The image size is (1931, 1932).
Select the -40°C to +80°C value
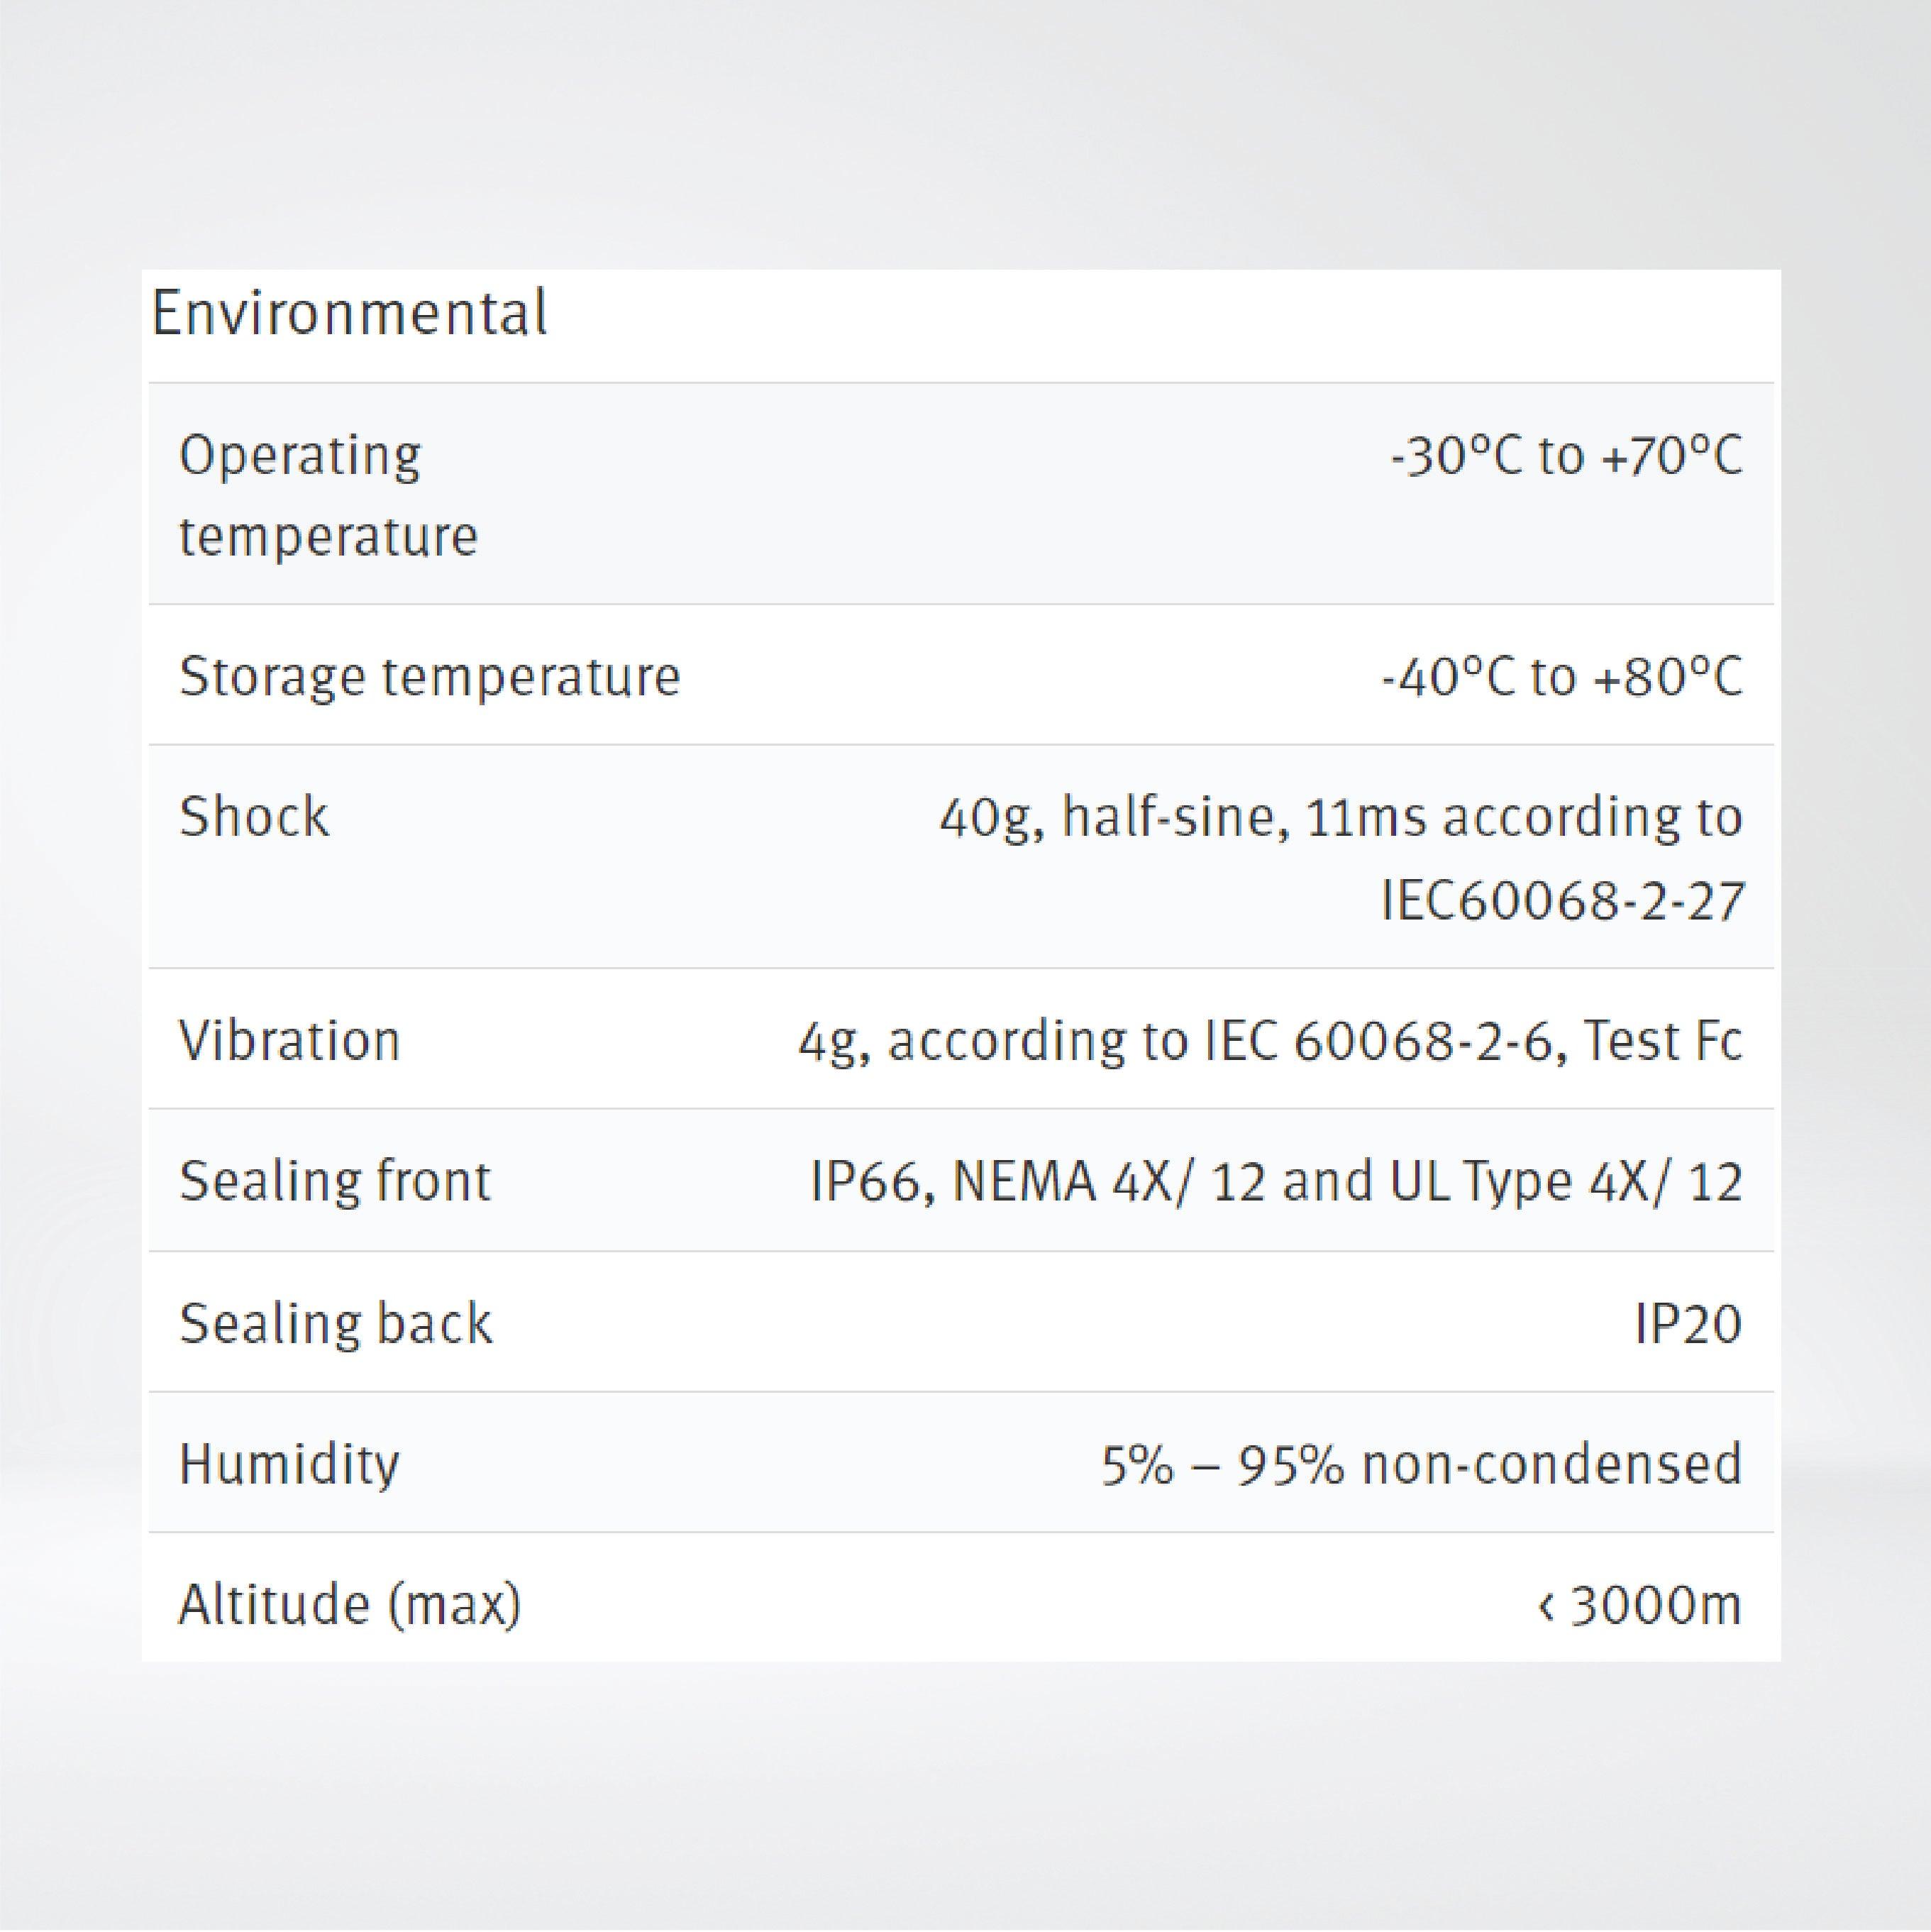pyautogui.click(x=1561, y=676)
